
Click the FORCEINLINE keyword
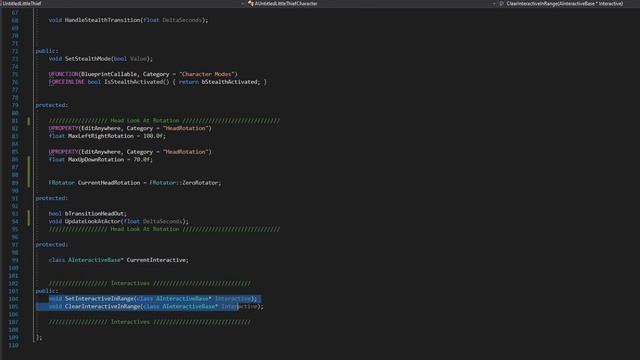66,82
